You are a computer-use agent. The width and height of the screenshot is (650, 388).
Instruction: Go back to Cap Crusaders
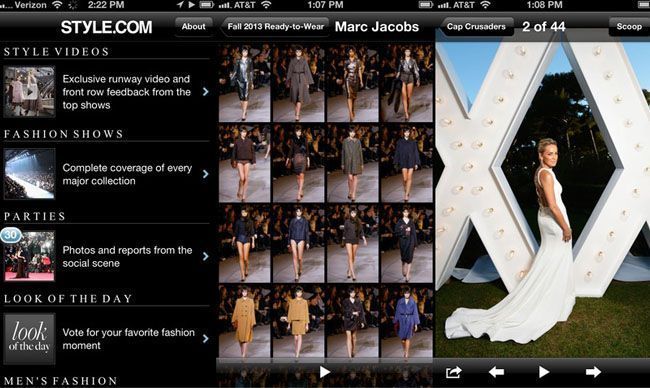(x=476, y=27)
